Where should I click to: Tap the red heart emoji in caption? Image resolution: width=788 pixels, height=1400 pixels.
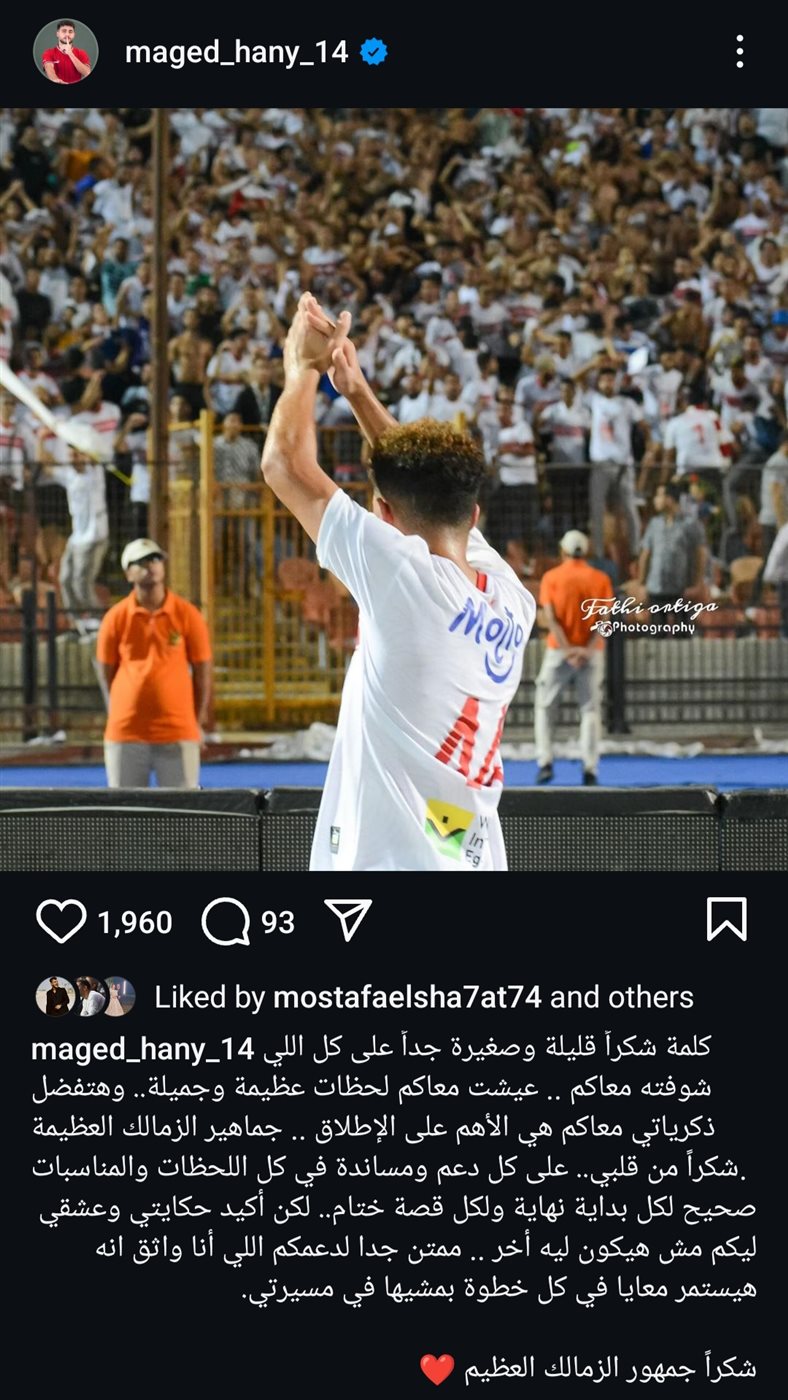[x=437, y=1369]
